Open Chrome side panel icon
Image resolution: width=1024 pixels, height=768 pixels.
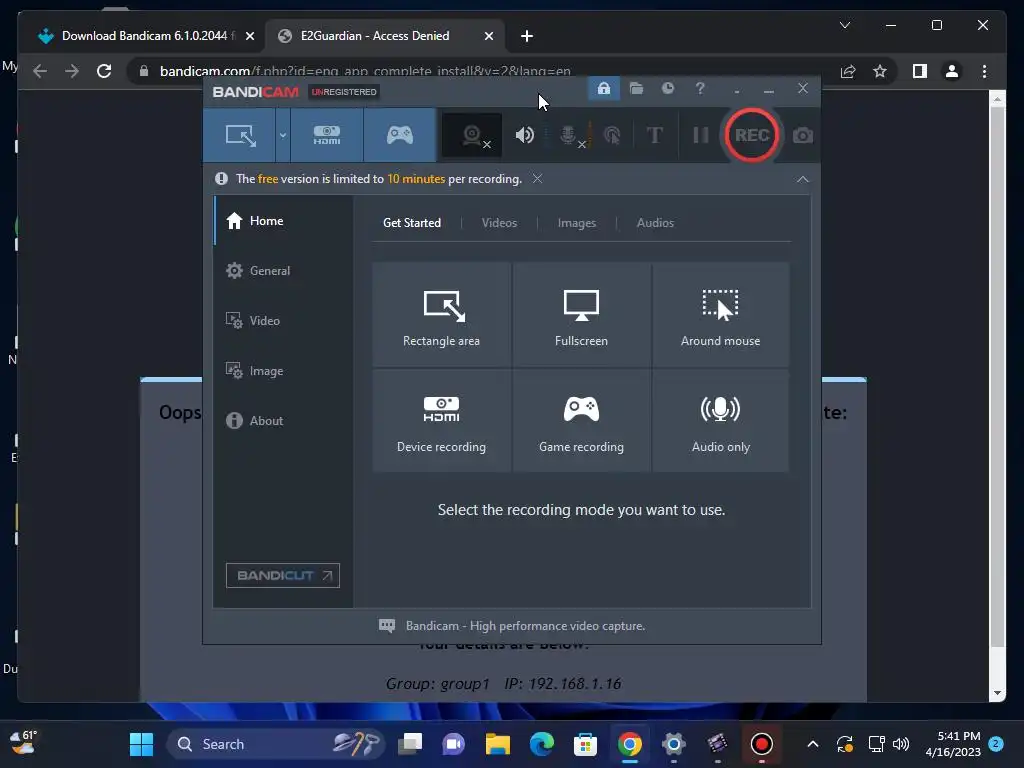click(x=920, y=71)
